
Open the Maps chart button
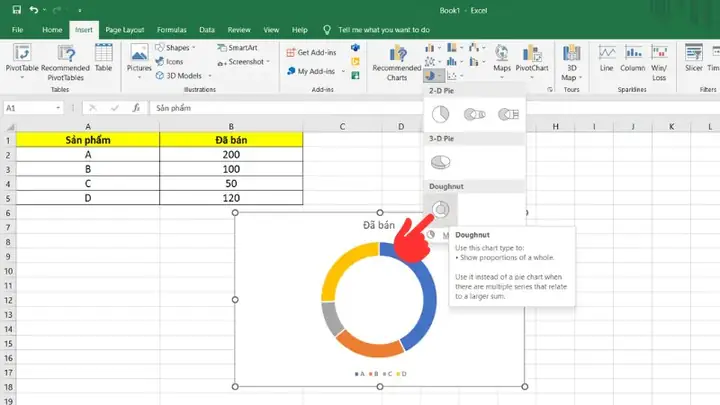[x=501, y=62]
